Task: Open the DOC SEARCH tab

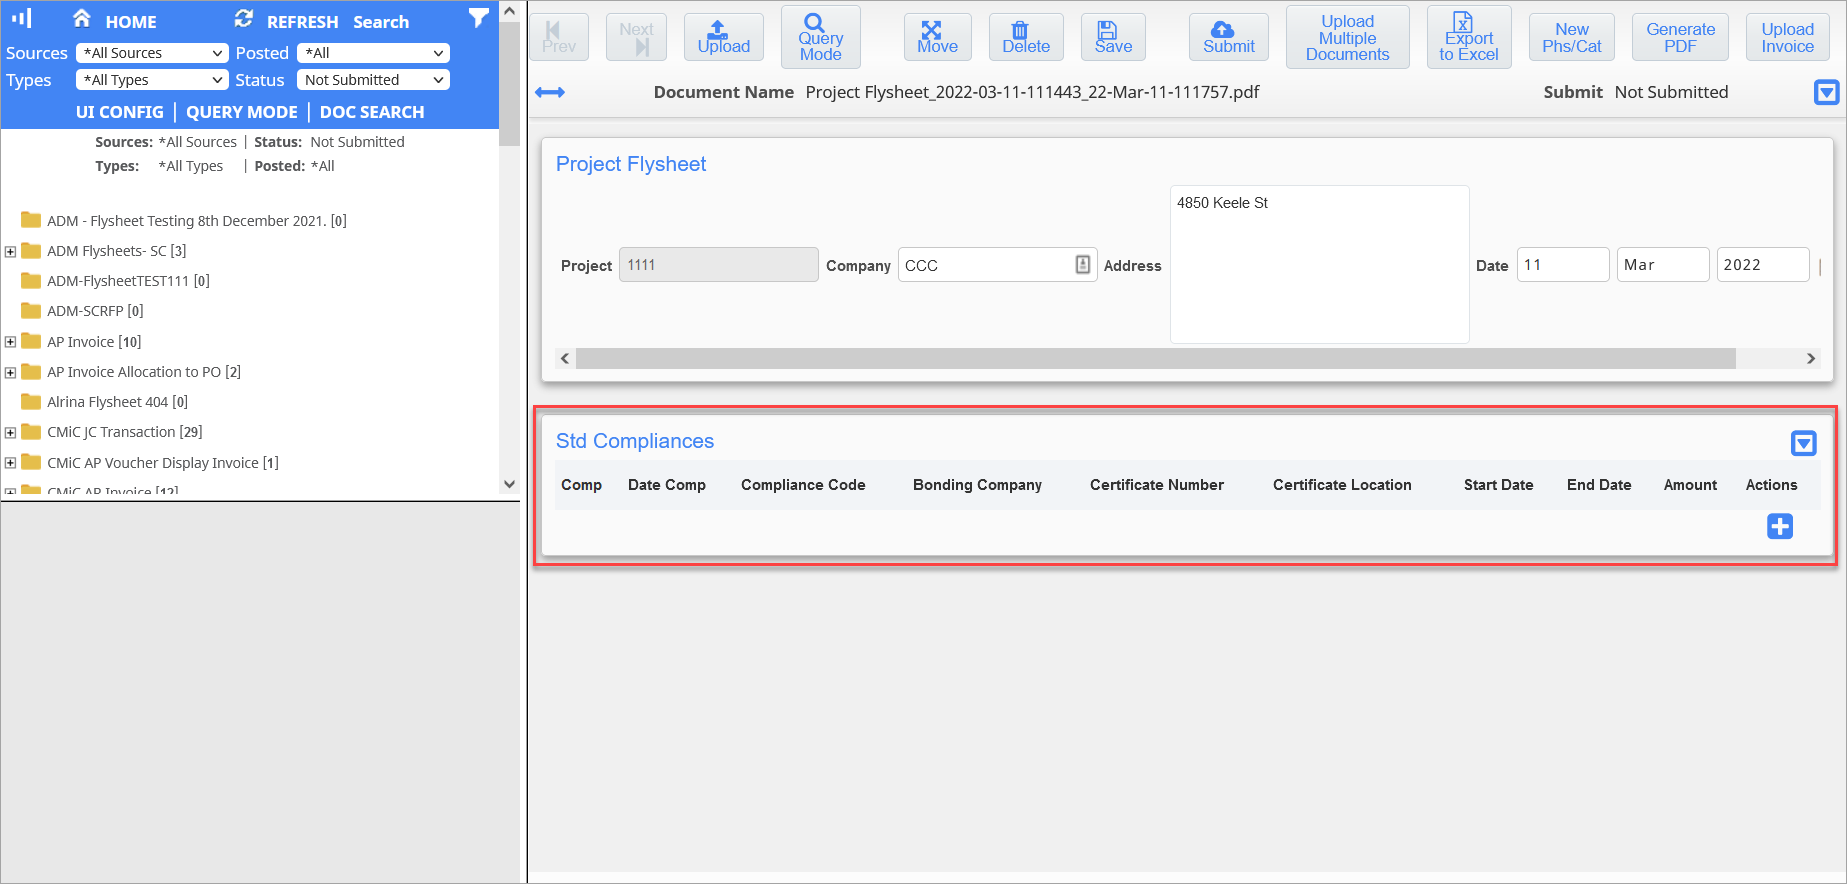Action: click(x=372, y=112)
